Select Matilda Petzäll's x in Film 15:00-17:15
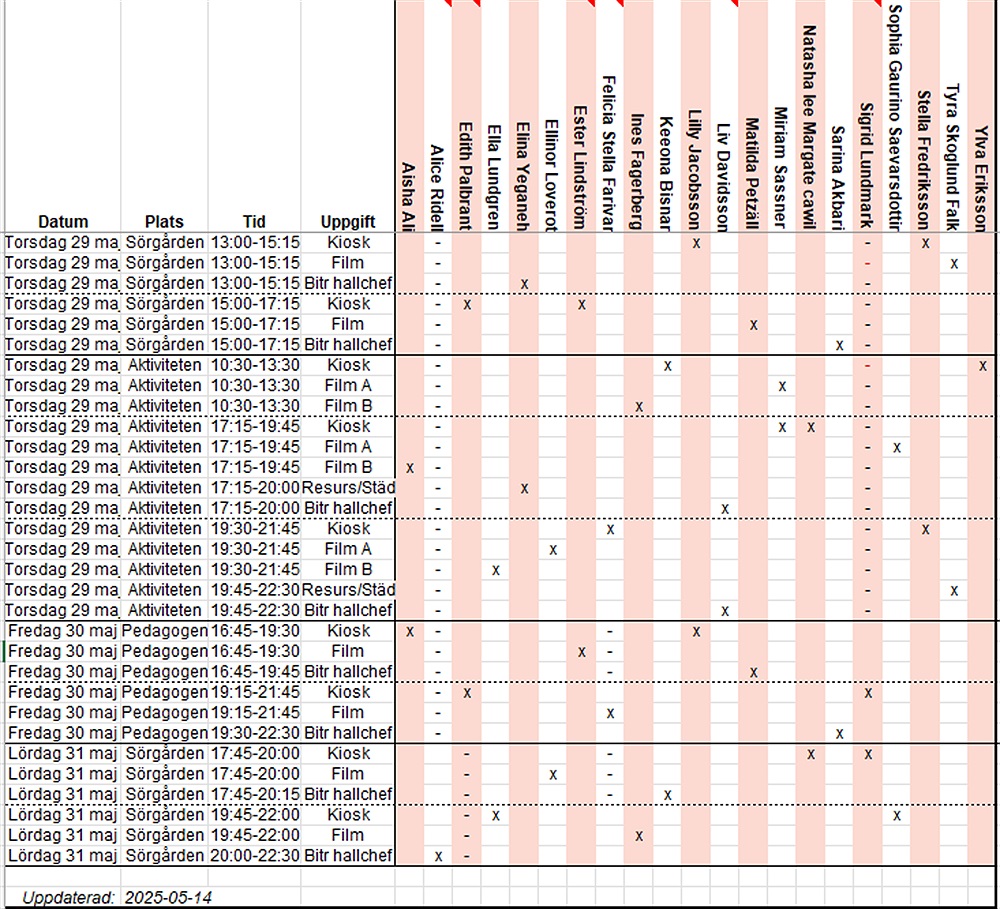 pos(753,325)
